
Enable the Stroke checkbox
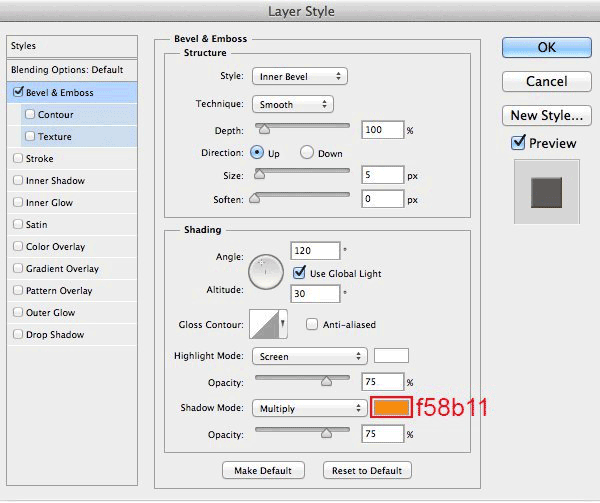pos(18,158)
